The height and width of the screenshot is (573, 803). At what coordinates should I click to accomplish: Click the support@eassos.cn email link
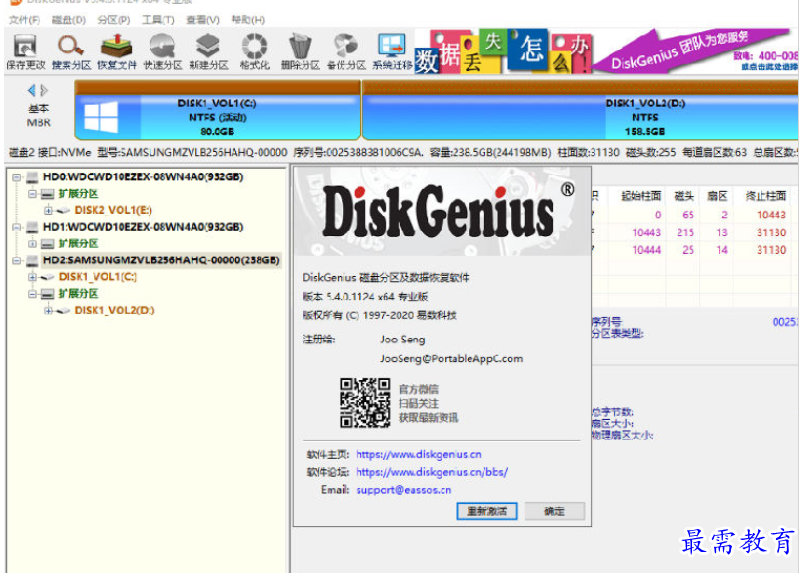pyautogui.click(x=404, y=490)
